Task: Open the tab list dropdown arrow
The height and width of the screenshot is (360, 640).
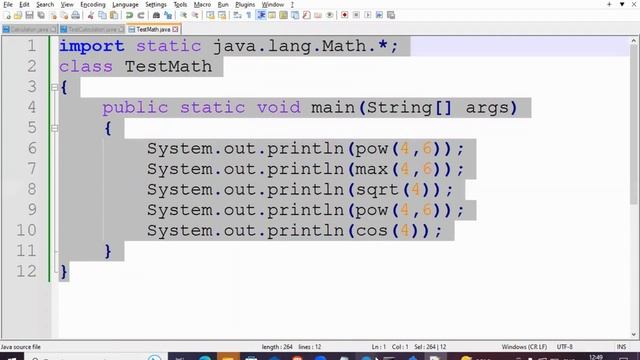Action: click(x=622, y=4)
